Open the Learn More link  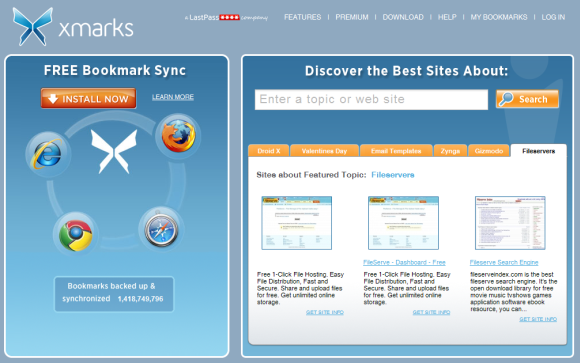coord(173,97)
